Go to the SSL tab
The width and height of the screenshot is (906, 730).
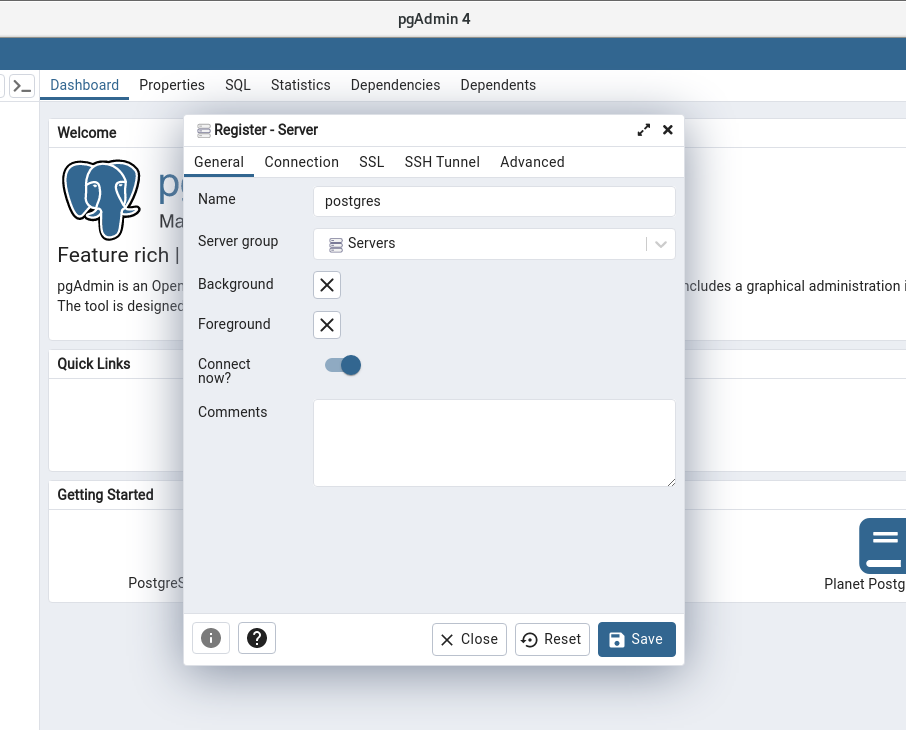pyautogui.click(x=371, y=162)
